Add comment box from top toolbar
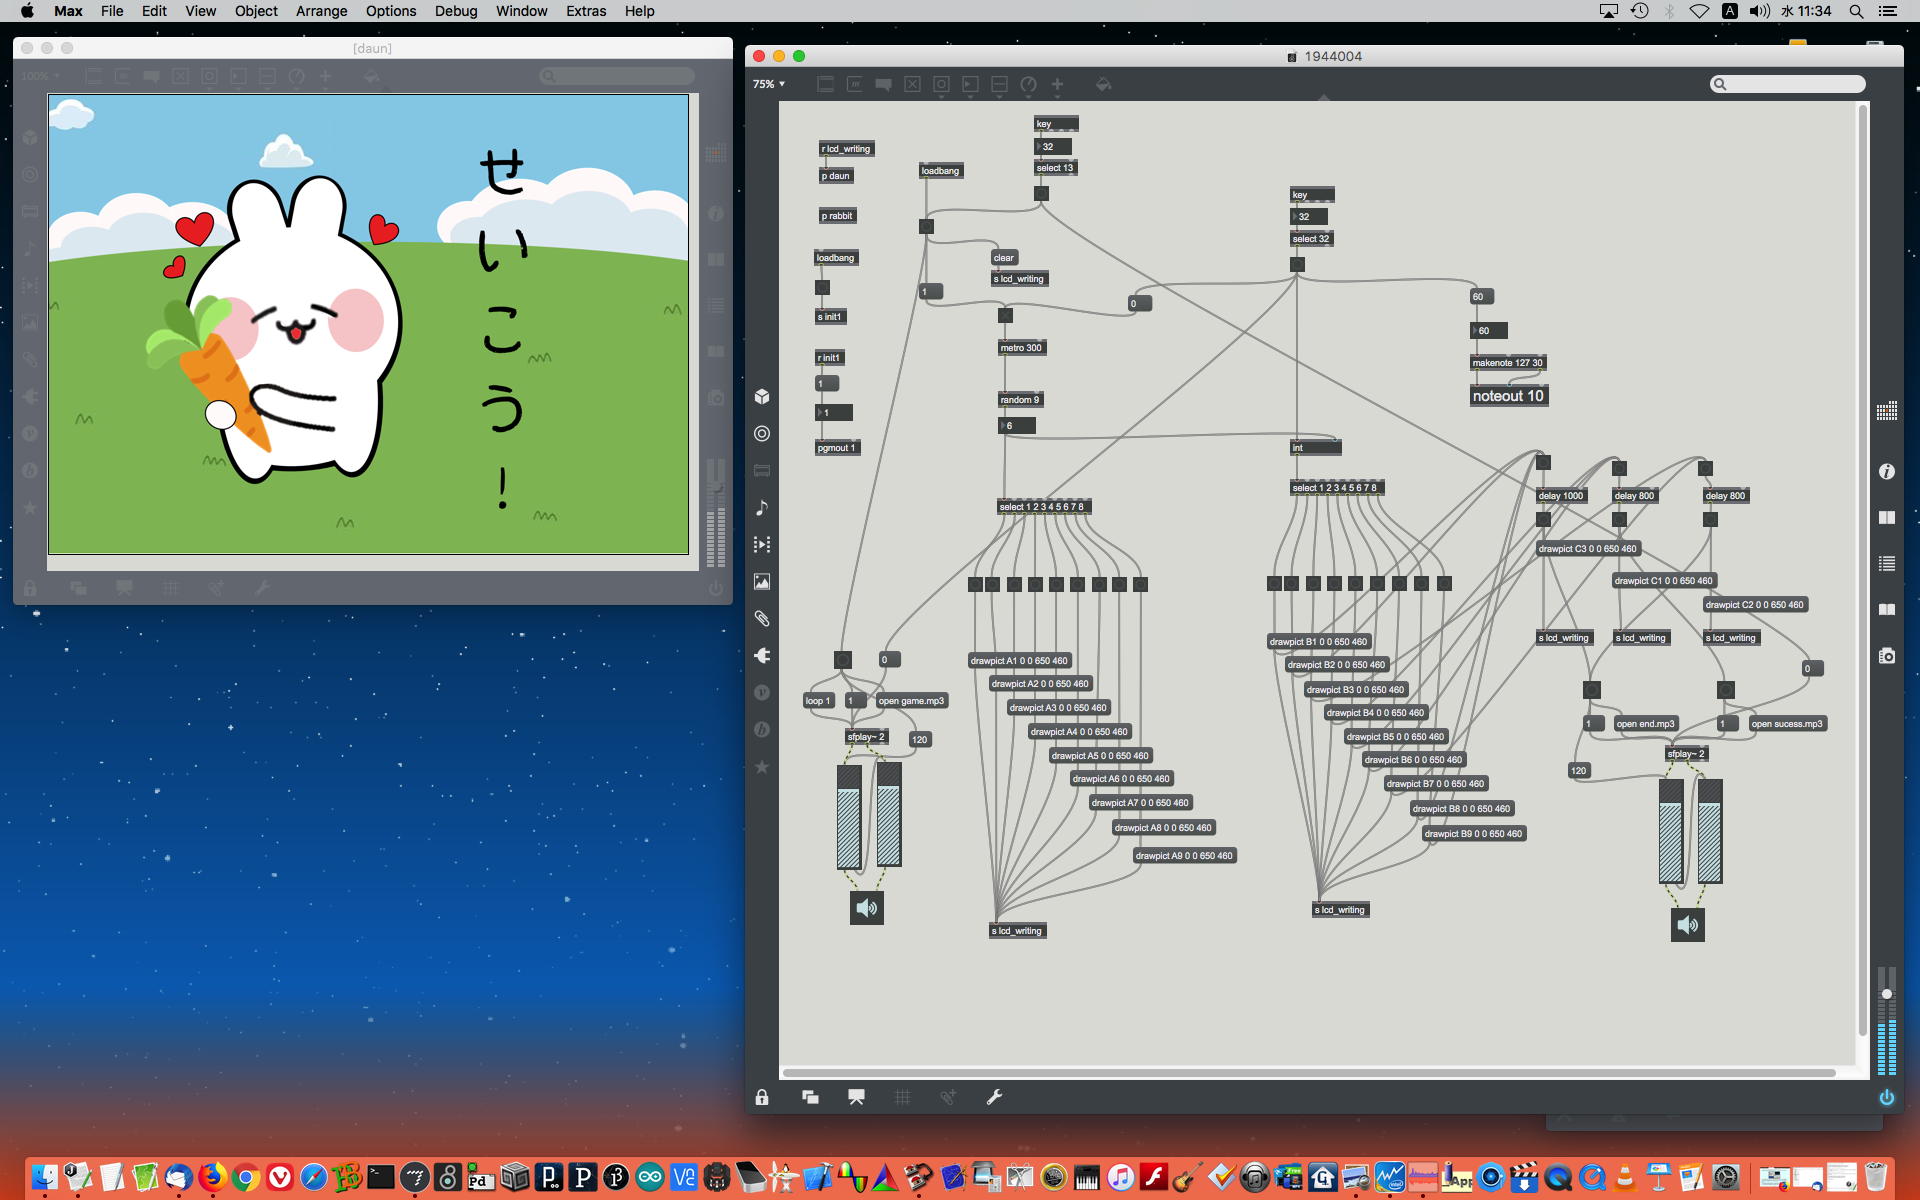Image resolution: width=1920 pixels, height=1200 pixels. [883, 85]
